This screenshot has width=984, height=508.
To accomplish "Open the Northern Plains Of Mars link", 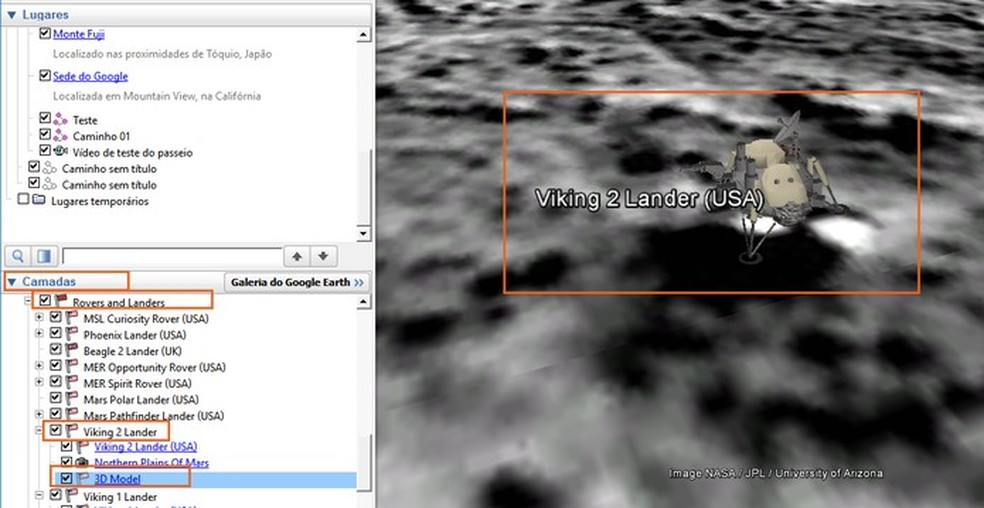I will point(151,463).
